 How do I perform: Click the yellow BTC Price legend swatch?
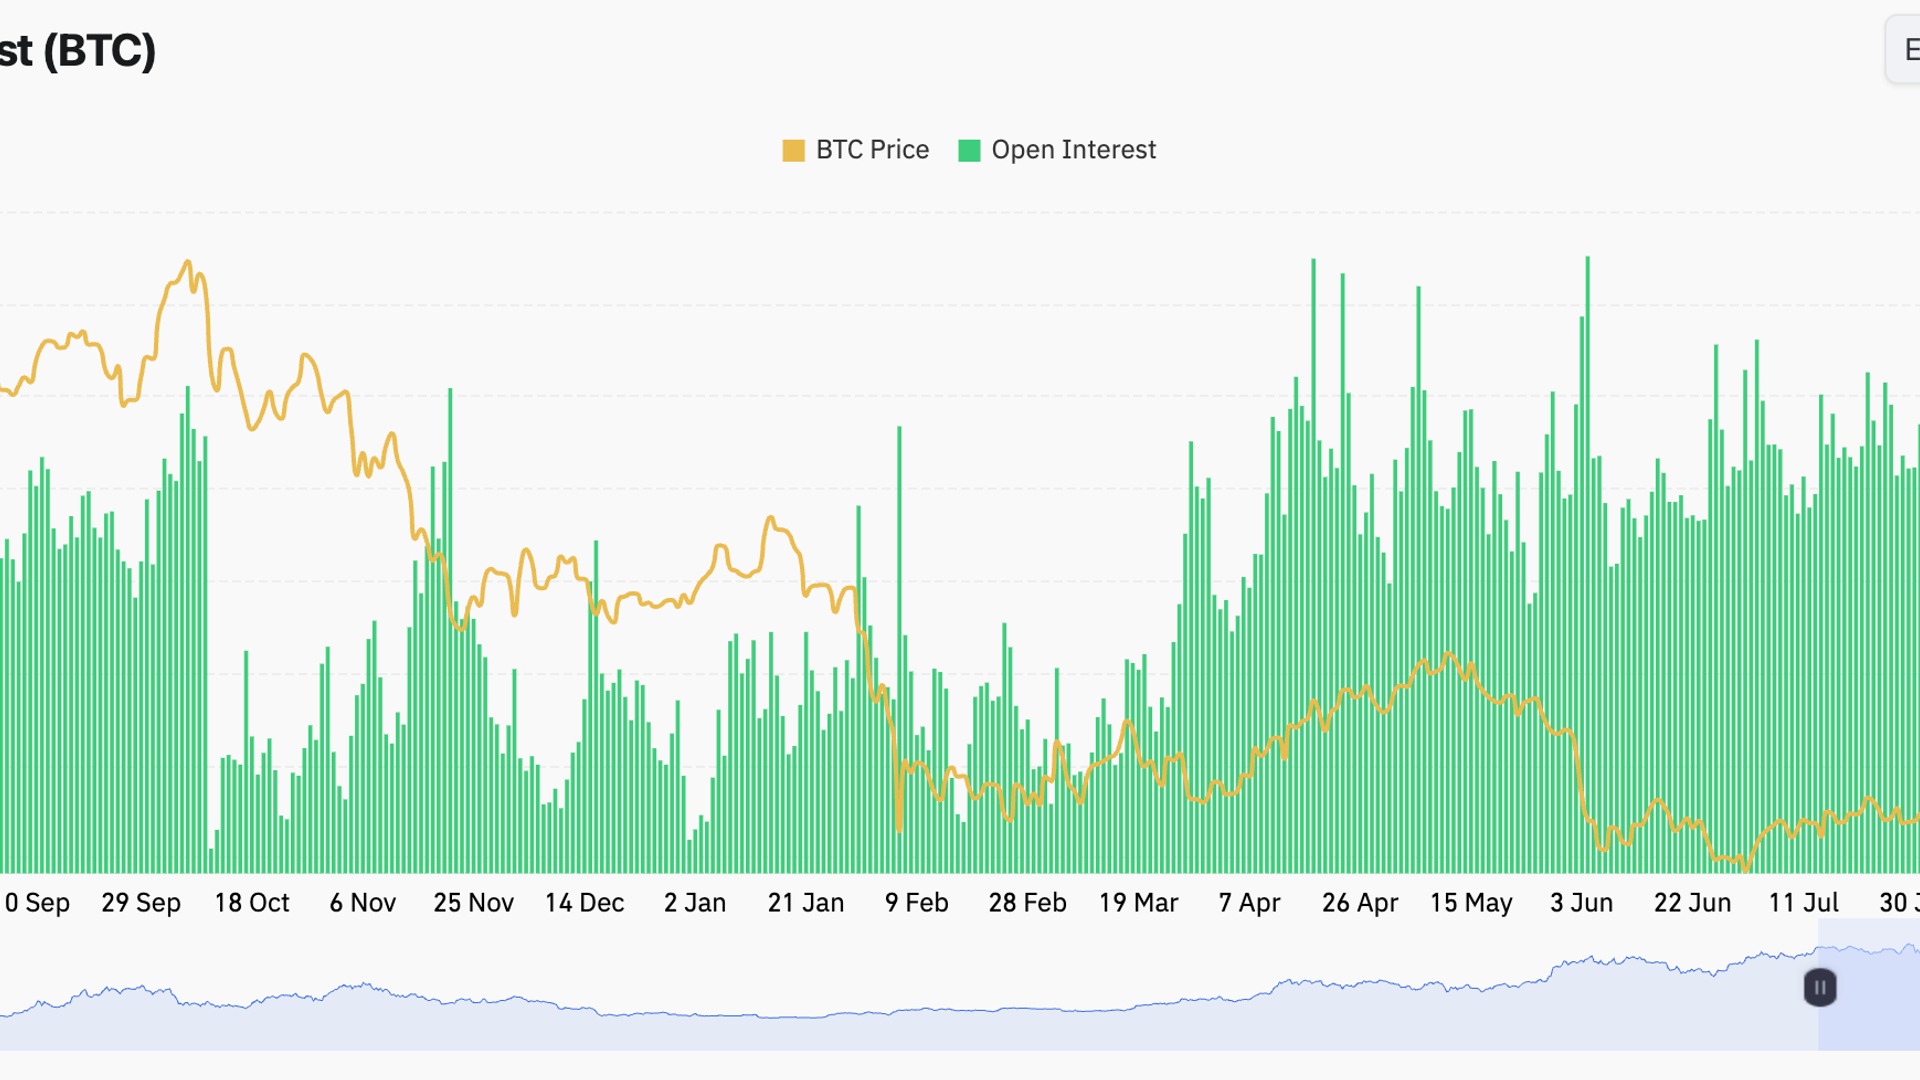pos(793,151)
